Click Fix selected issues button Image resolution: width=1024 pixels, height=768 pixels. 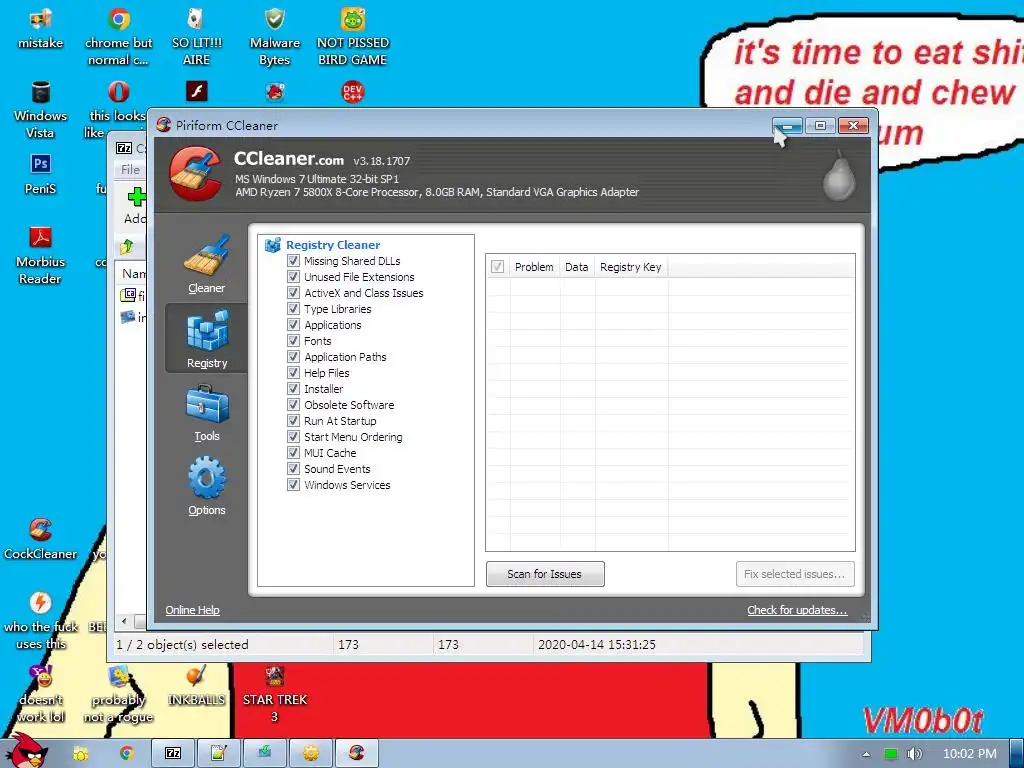(794, 574)
